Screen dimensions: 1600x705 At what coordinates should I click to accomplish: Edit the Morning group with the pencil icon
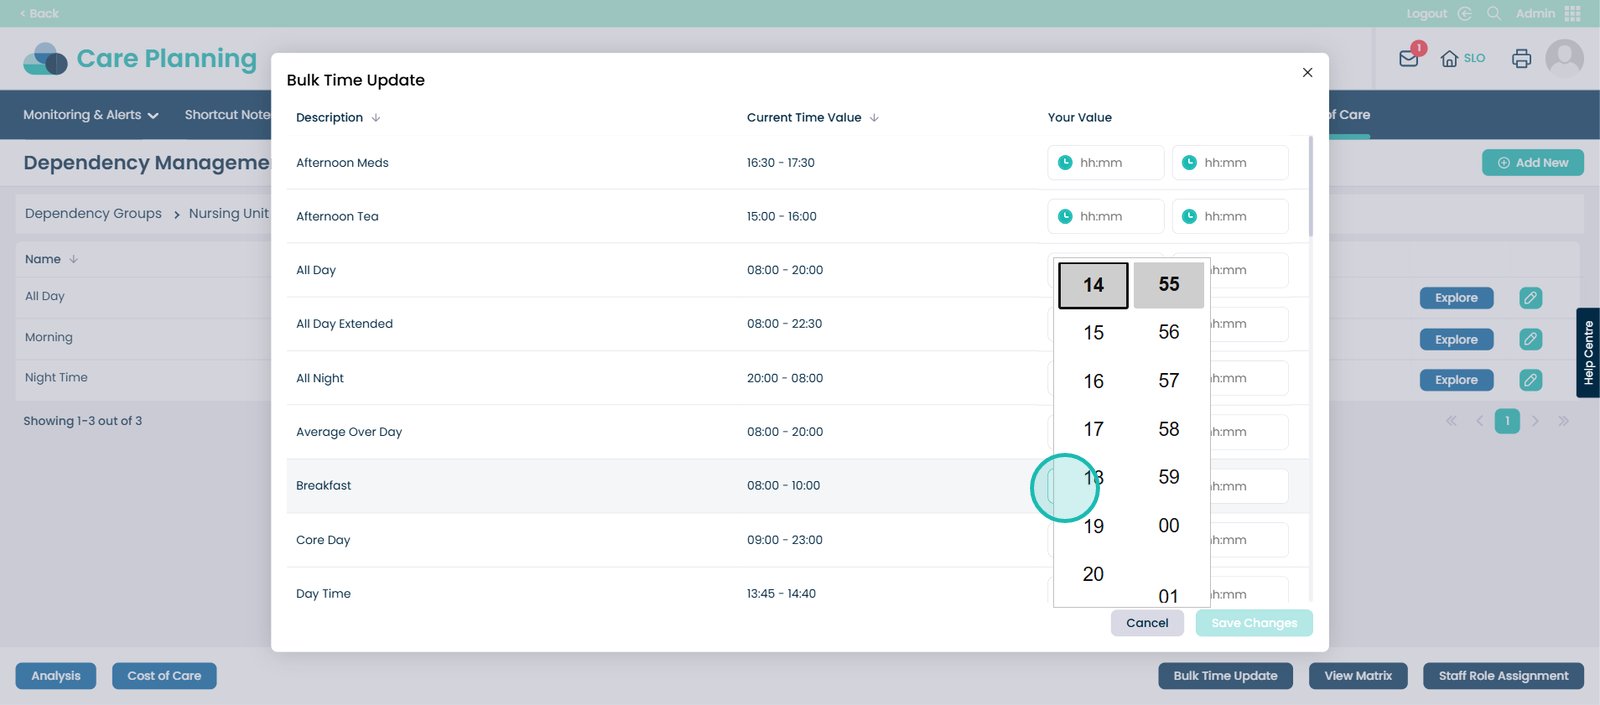tap(1530, 339)
